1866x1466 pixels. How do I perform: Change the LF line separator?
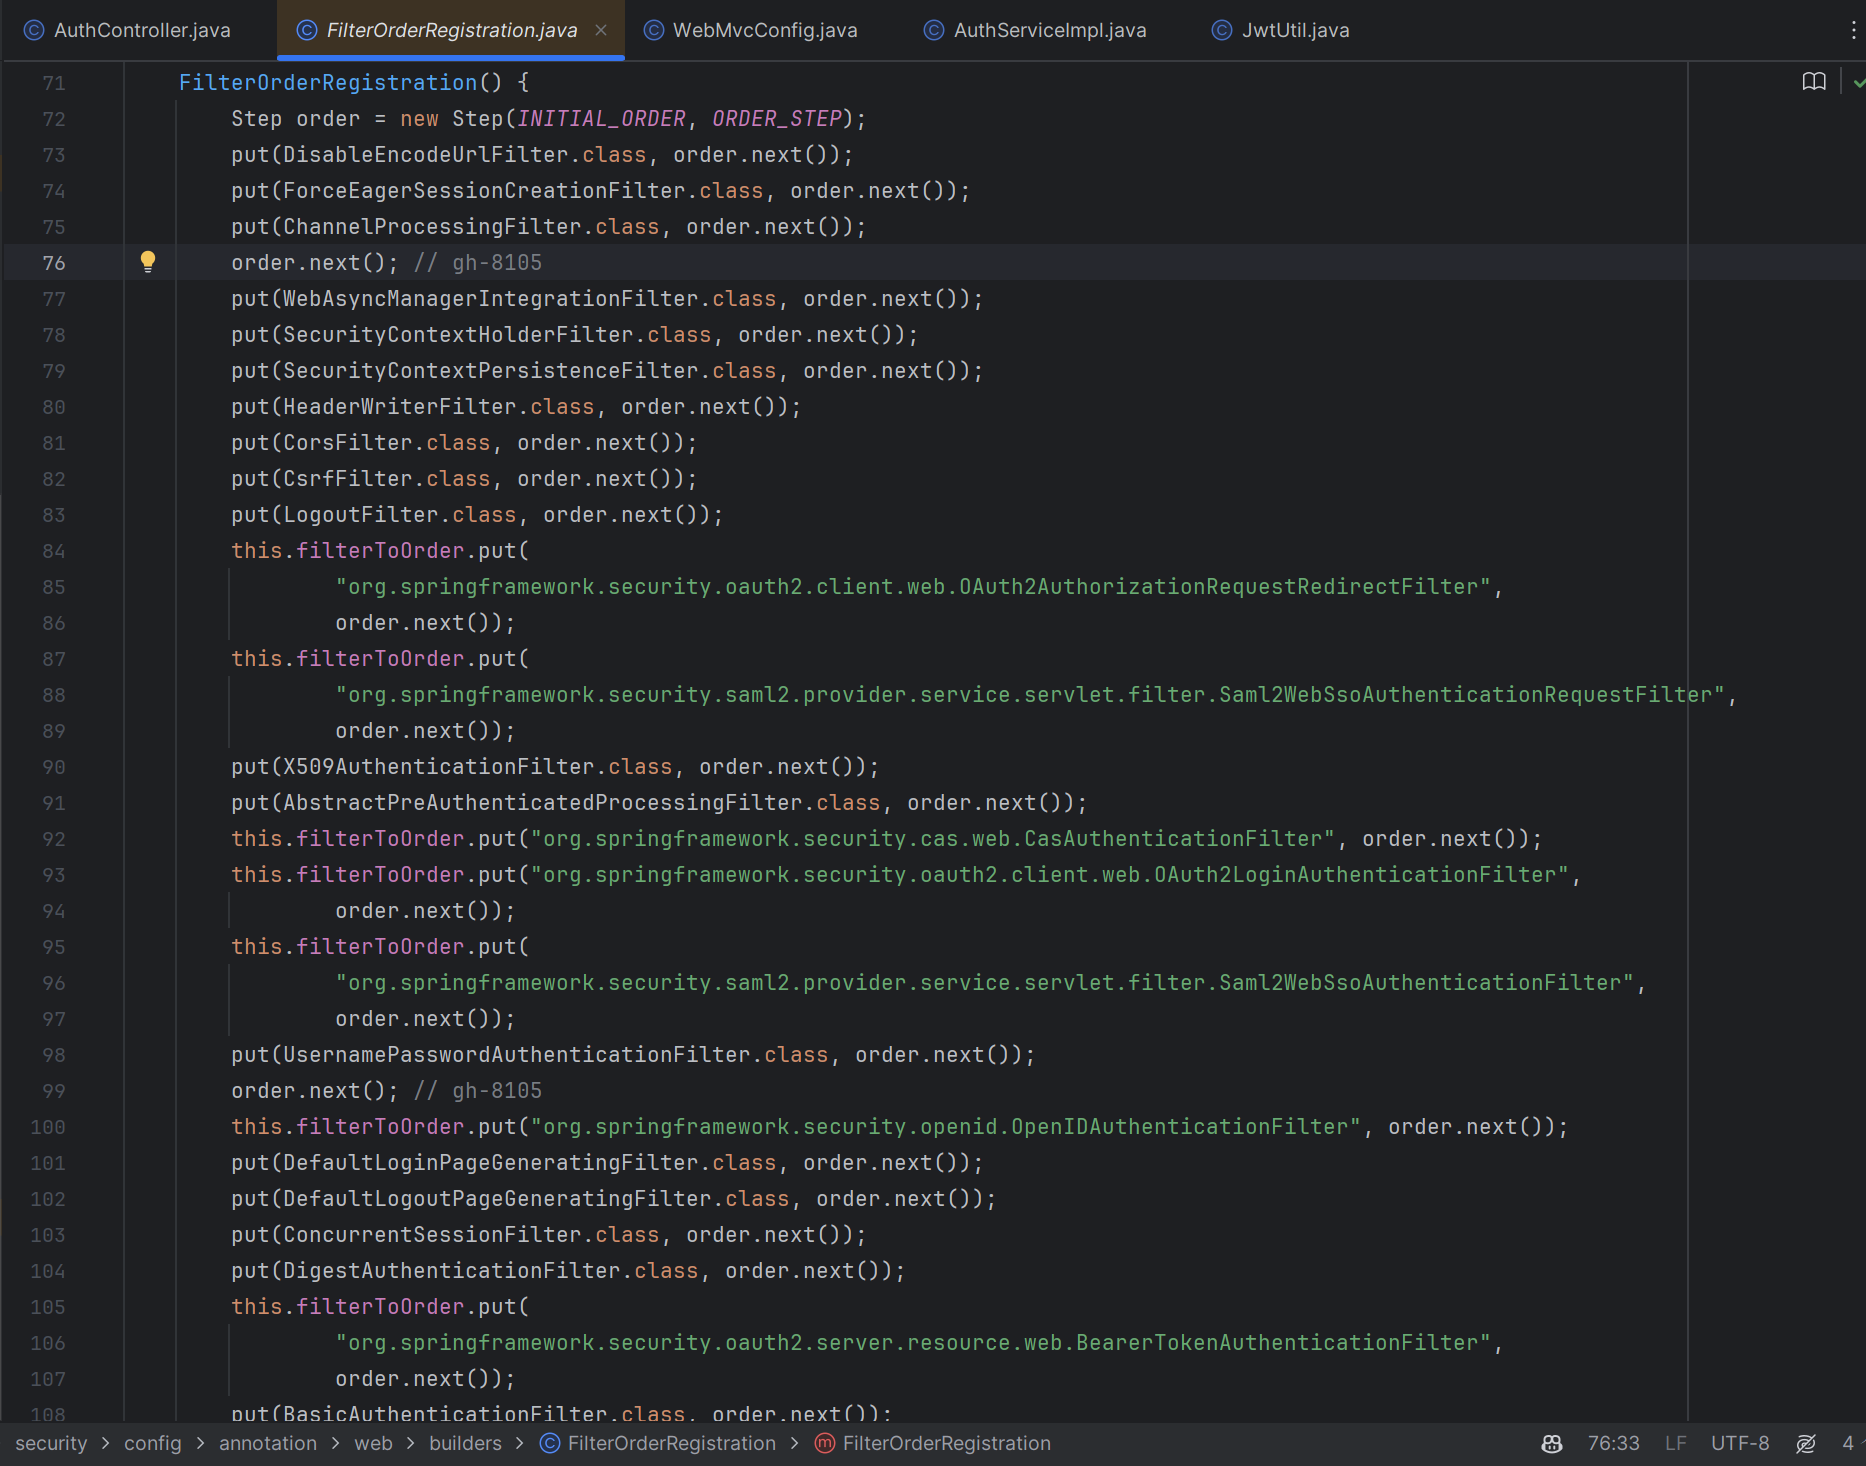coord(1676,1443)
